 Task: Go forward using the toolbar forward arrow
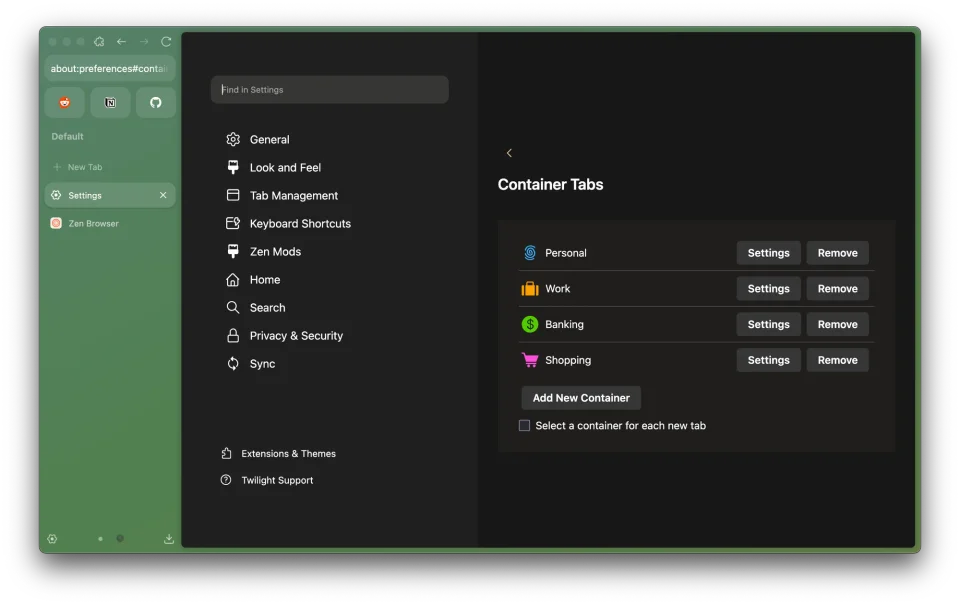pos(144,42)
